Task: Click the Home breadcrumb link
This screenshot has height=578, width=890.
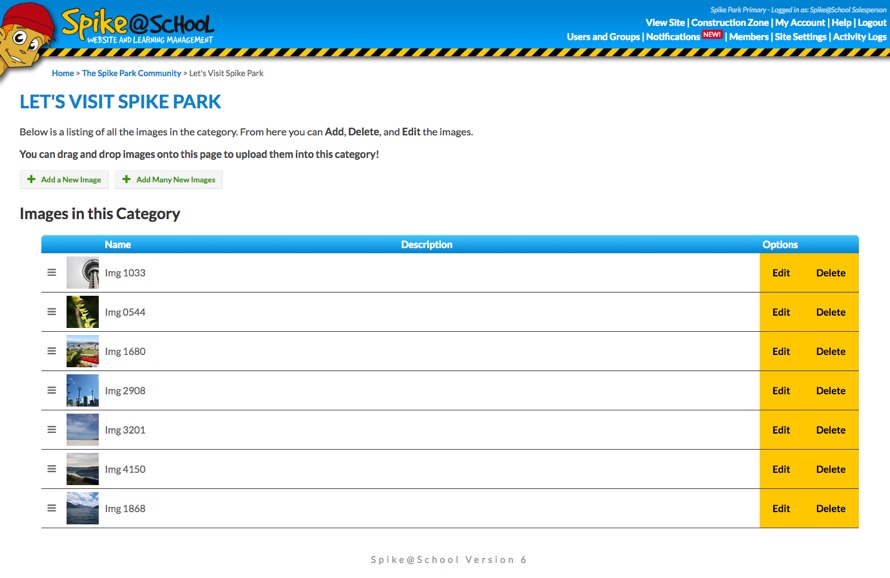Action: [x=63, y=73]
